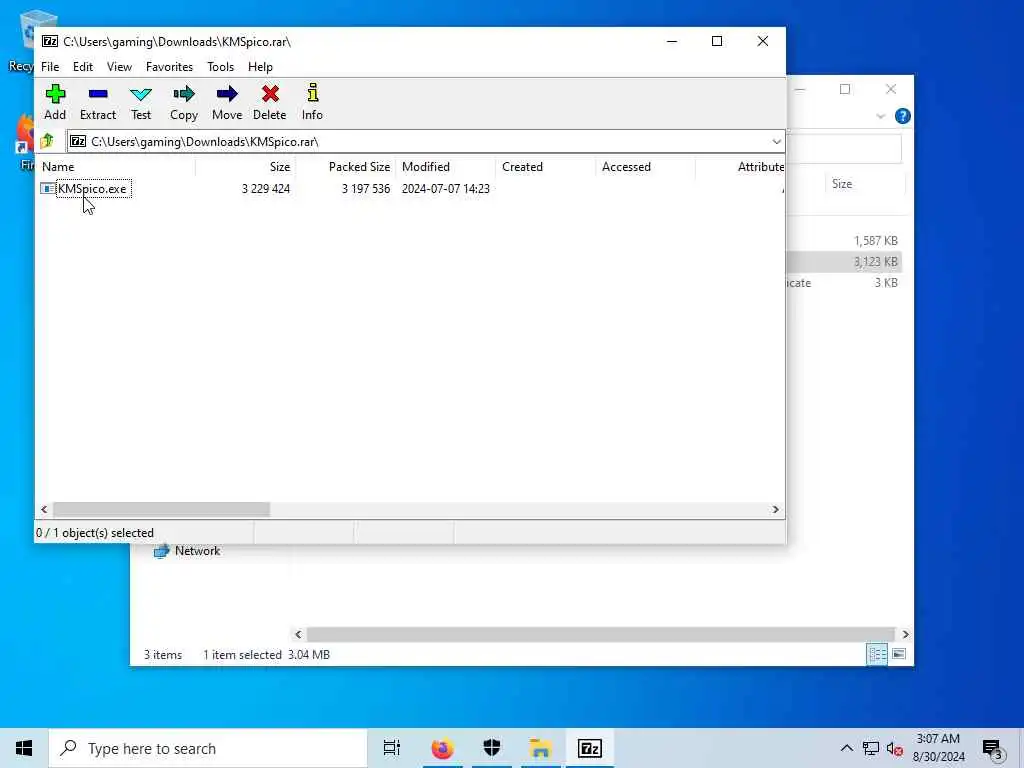The height and width of the screenshot is (768, 1024).
Task: Maximize the 7-Zip window
Action: click(x=717, y=41)
